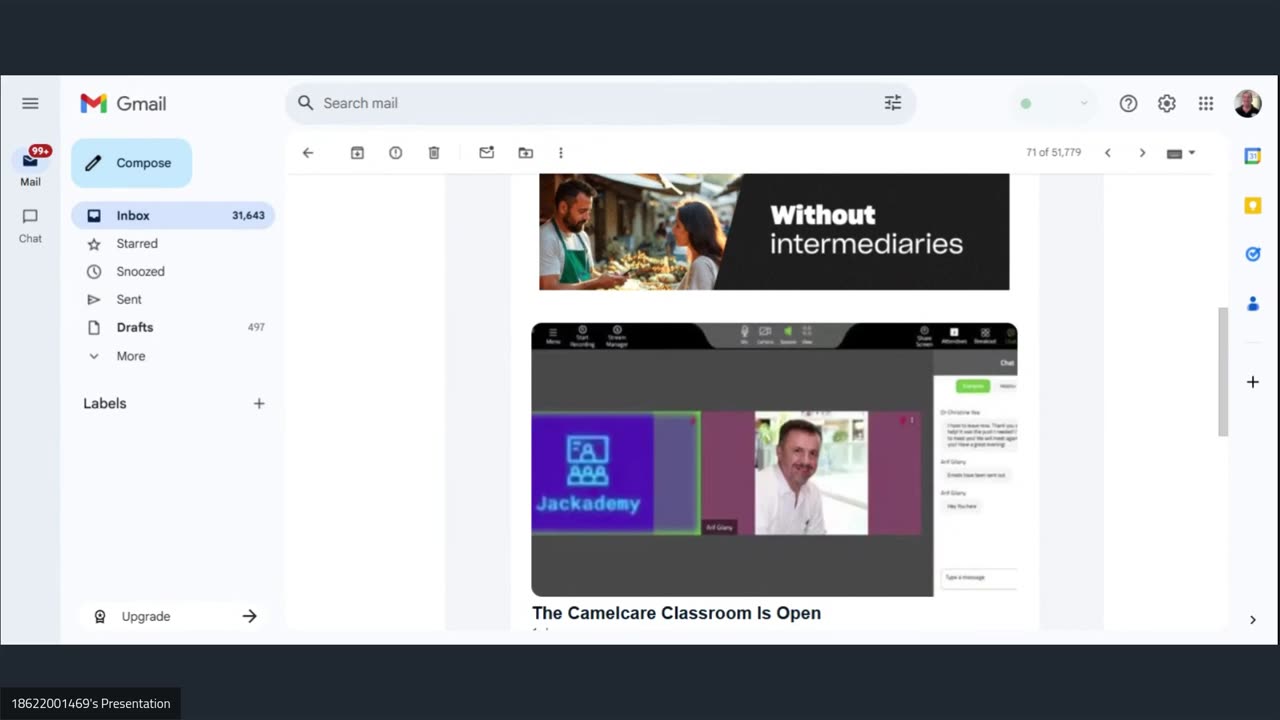Click the Gmail logo

[123, 103]
